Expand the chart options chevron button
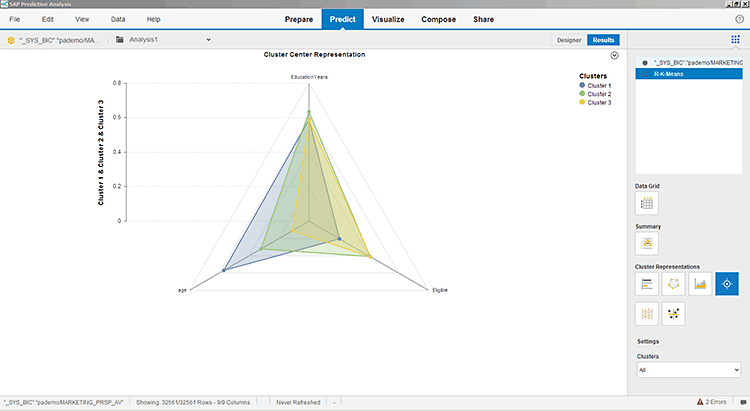This screenshot has width=750, height=411. click(615, 56)
